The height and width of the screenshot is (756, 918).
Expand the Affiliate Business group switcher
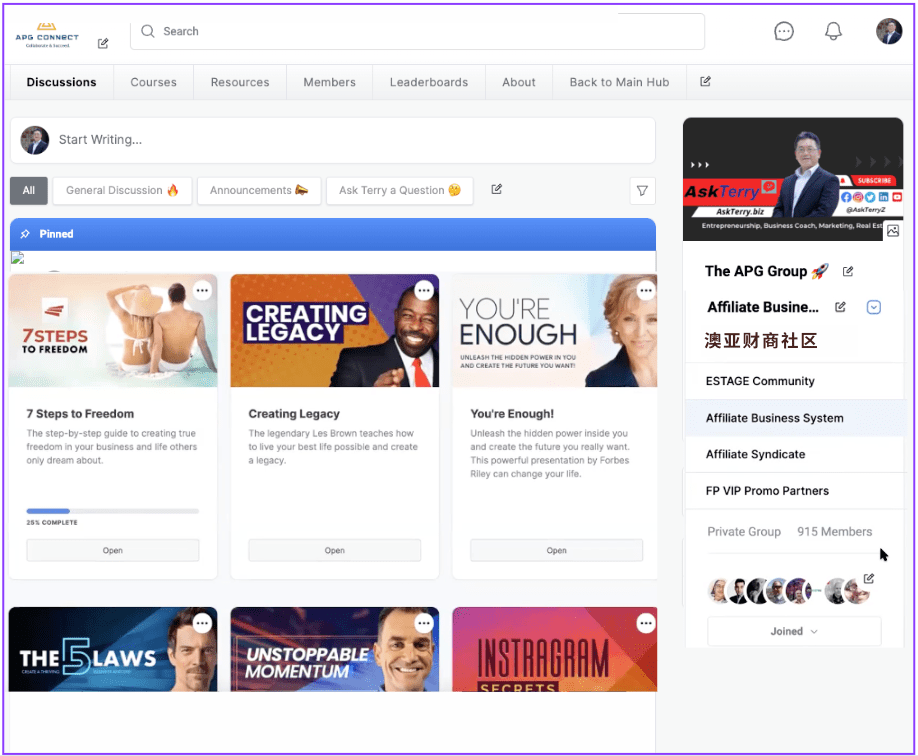coord(874,307)
